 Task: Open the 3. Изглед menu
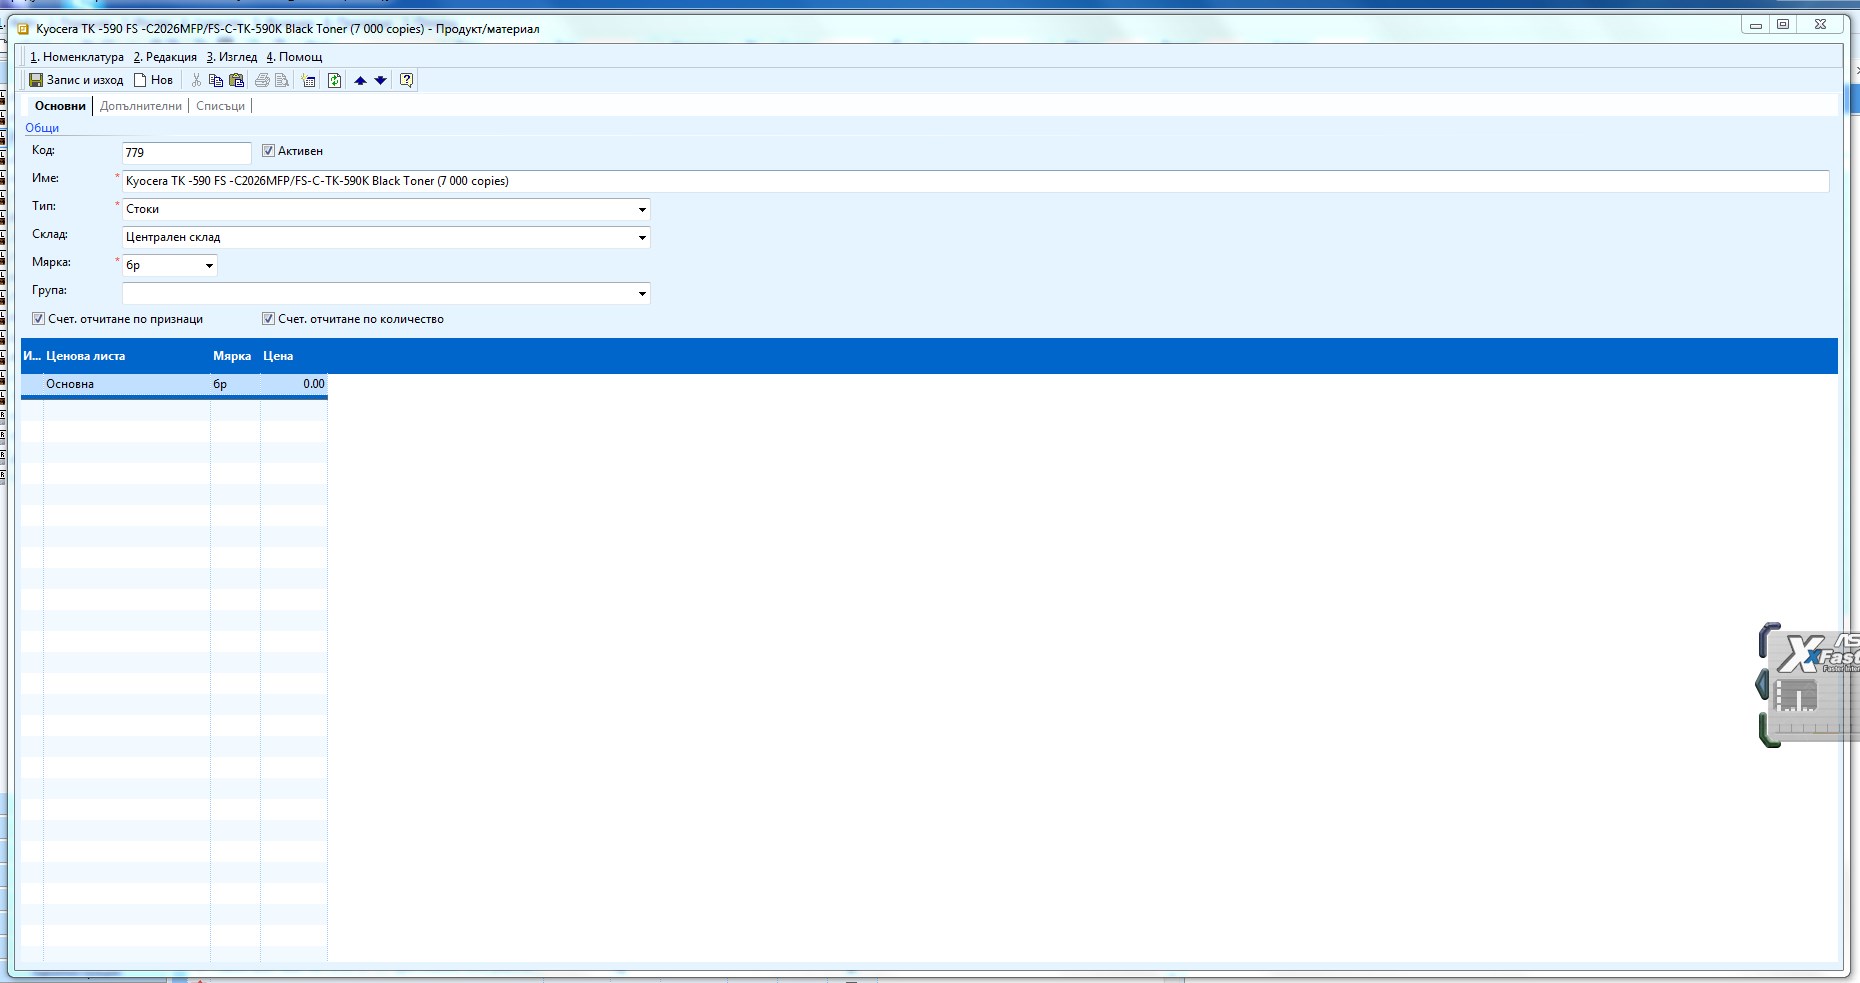pos(232,57)
